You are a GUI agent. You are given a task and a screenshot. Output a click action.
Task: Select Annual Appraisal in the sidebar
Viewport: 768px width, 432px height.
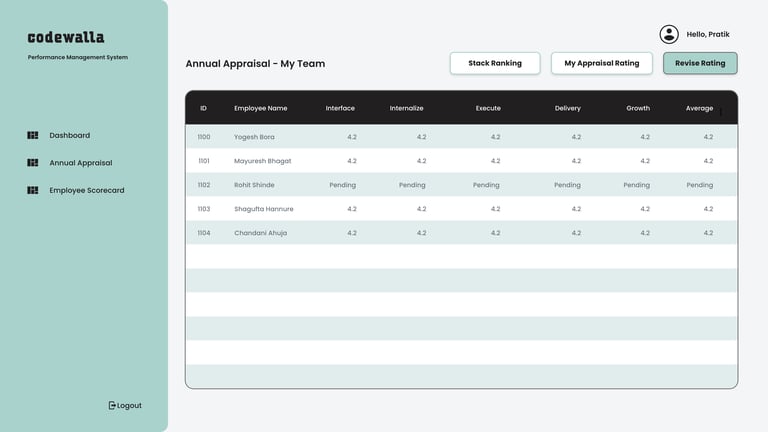[81, 162]
